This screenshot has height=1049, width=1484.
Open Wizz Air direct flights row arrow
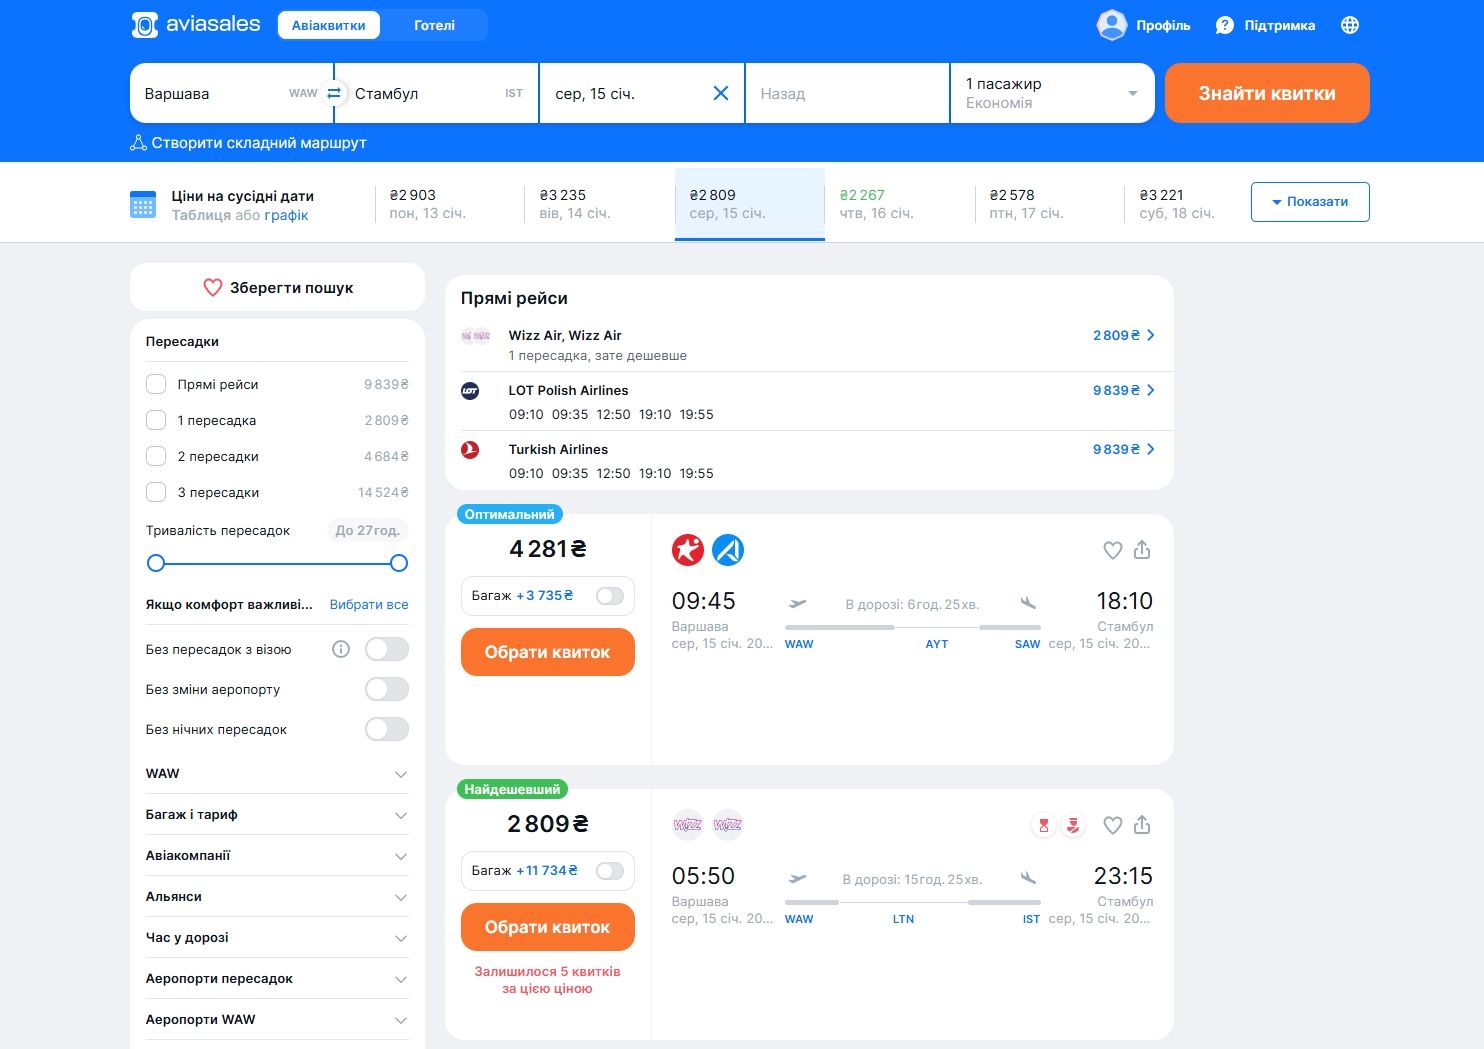coord(1151,335)
